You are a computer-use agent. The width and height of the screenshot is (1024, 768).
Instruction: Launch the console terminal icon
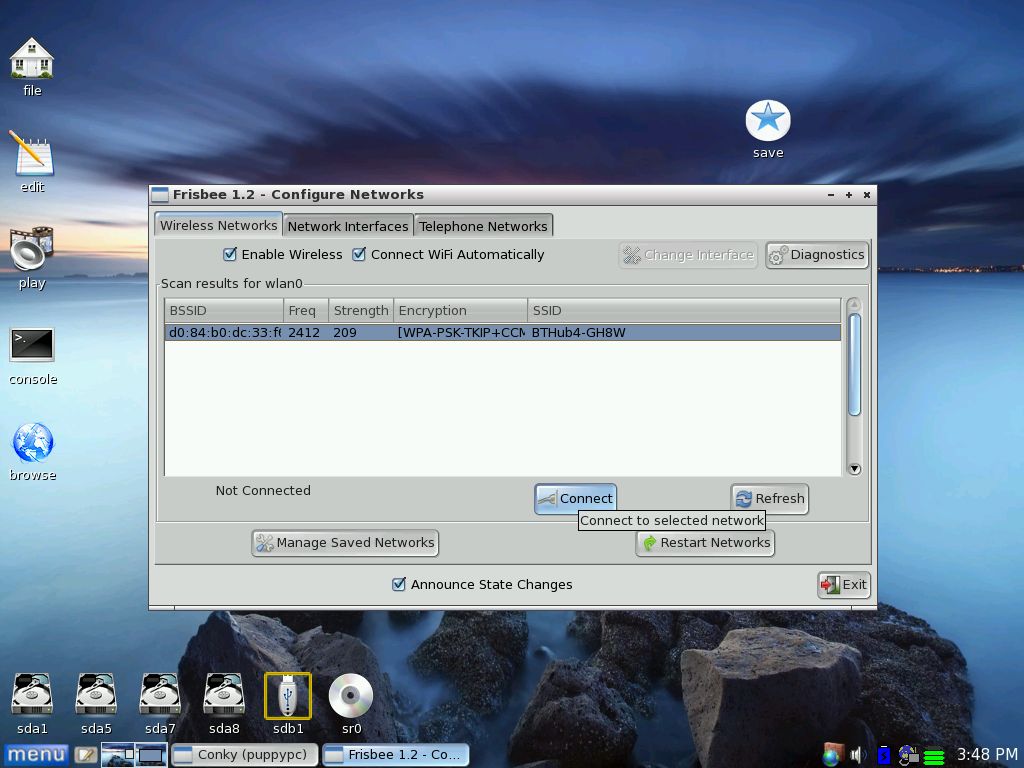click(32, 346)
